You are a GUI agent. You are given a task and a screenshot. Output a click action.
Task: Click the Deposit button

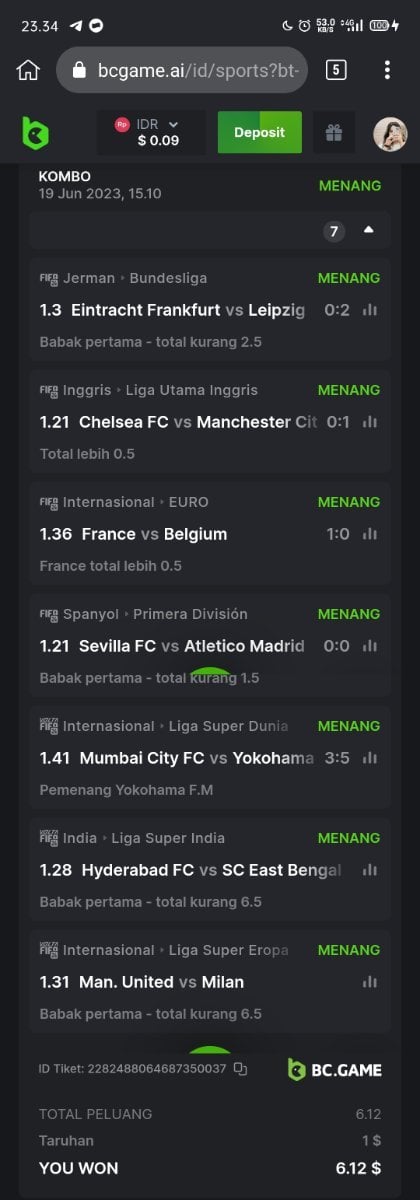(260, 132)
